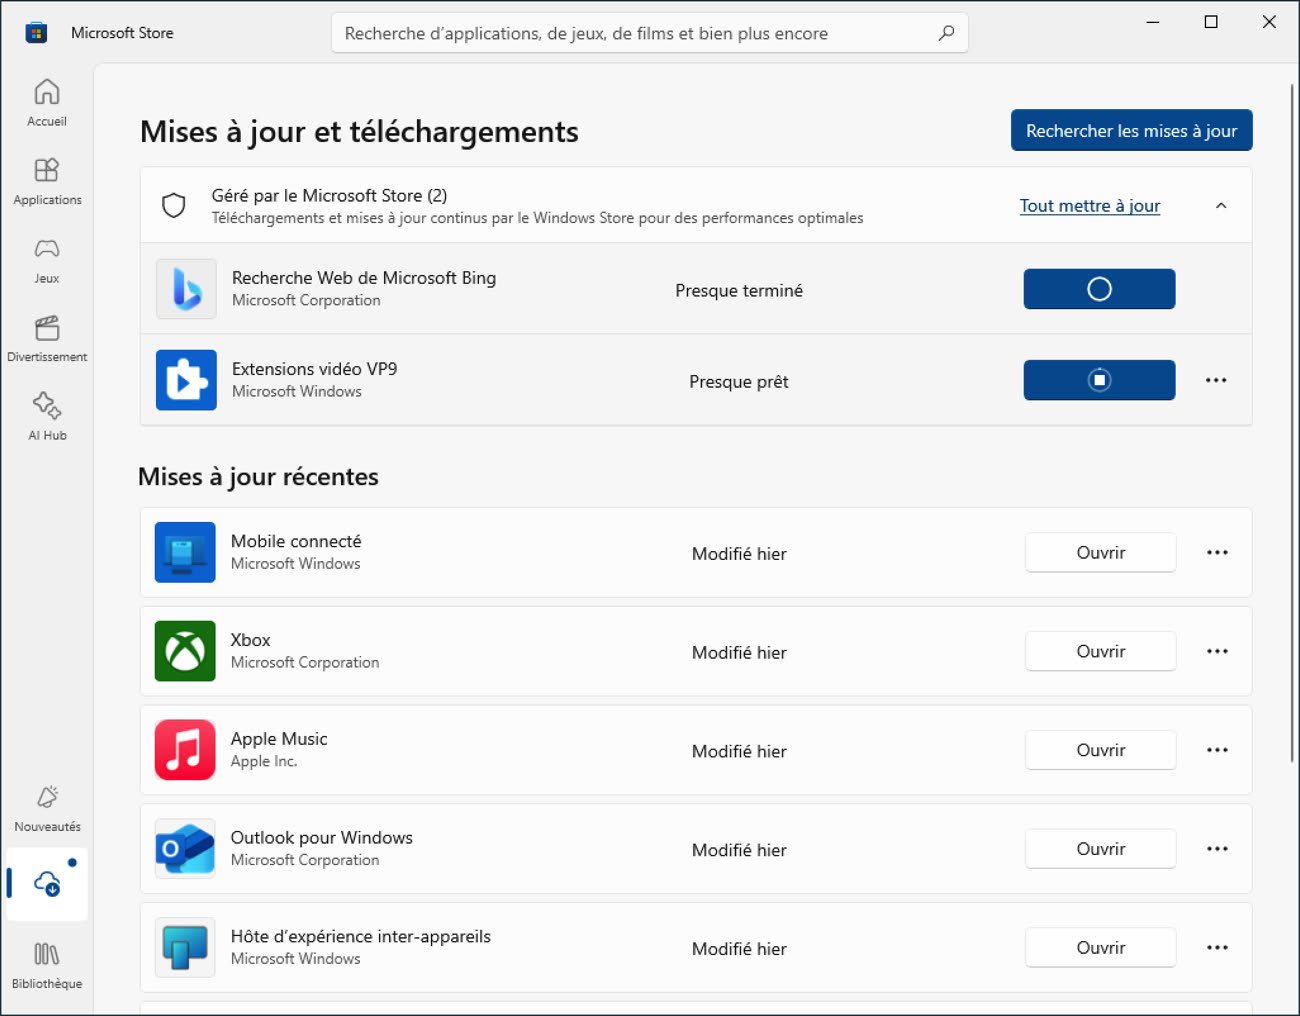Click the Microsoft Store logo icon
Image resolution: width=1300 pixels, height=1016 pixels.
(x=36, y=33)
